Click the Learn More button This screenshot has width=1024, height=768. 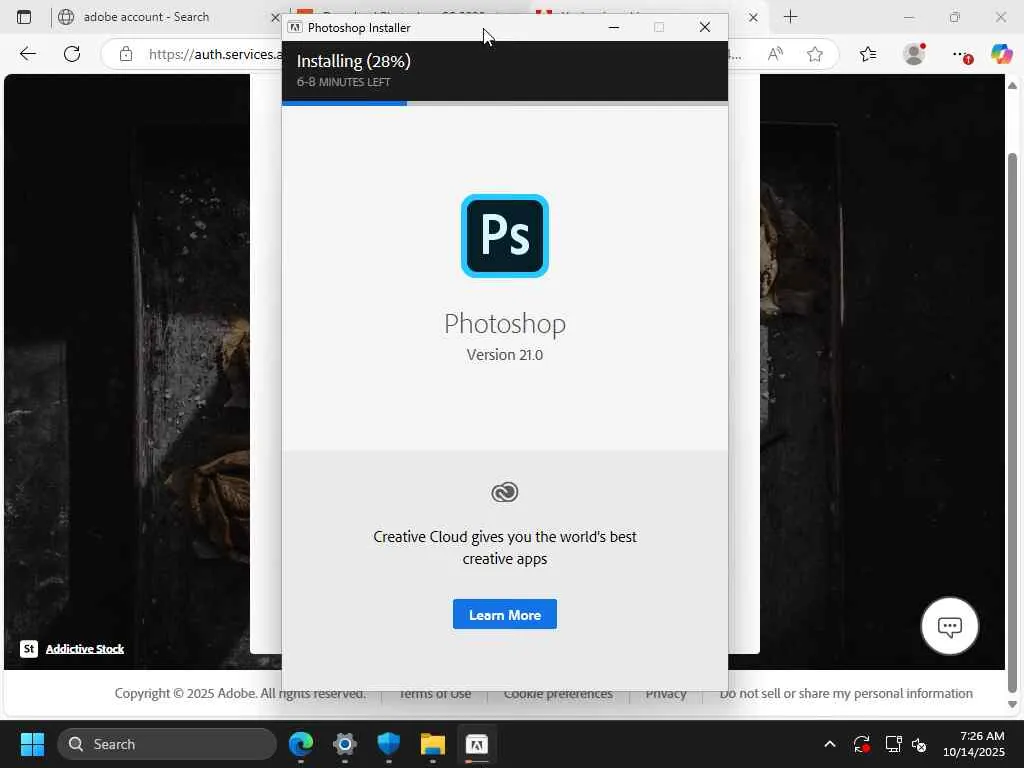point(505,615)
